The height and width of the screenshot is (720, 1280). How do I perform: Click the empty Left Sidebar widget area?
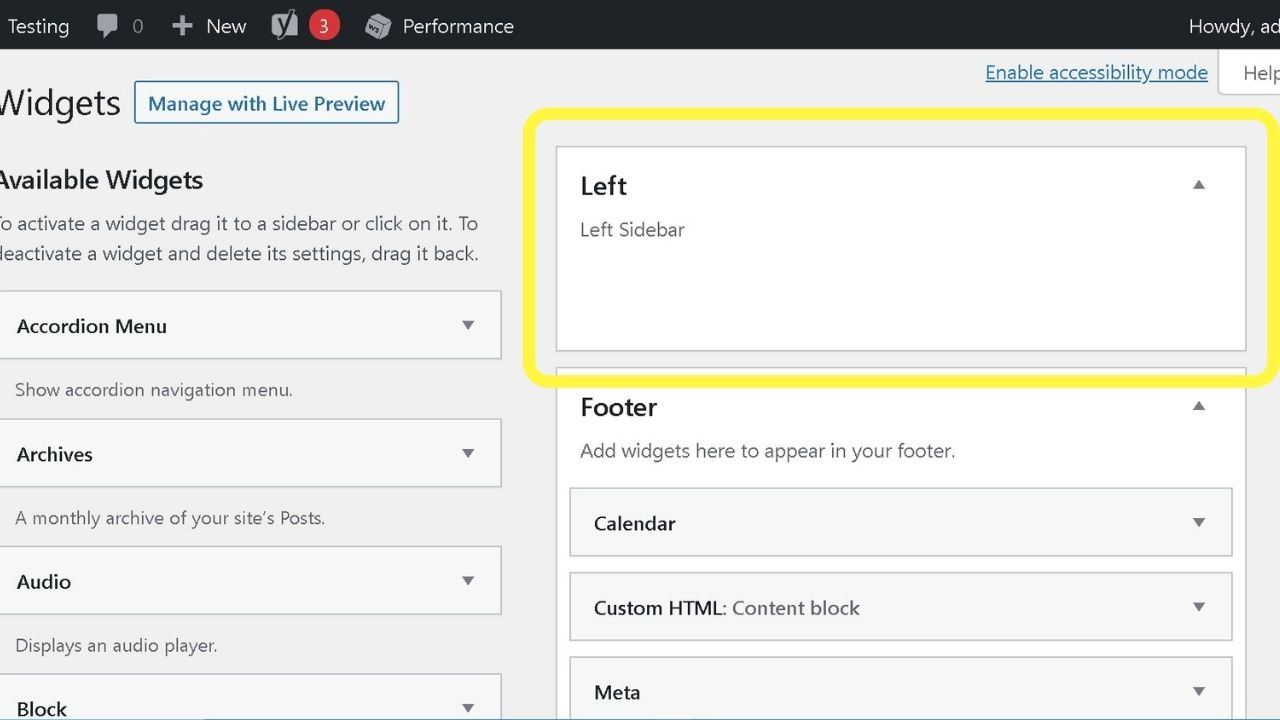coord(900,295)
